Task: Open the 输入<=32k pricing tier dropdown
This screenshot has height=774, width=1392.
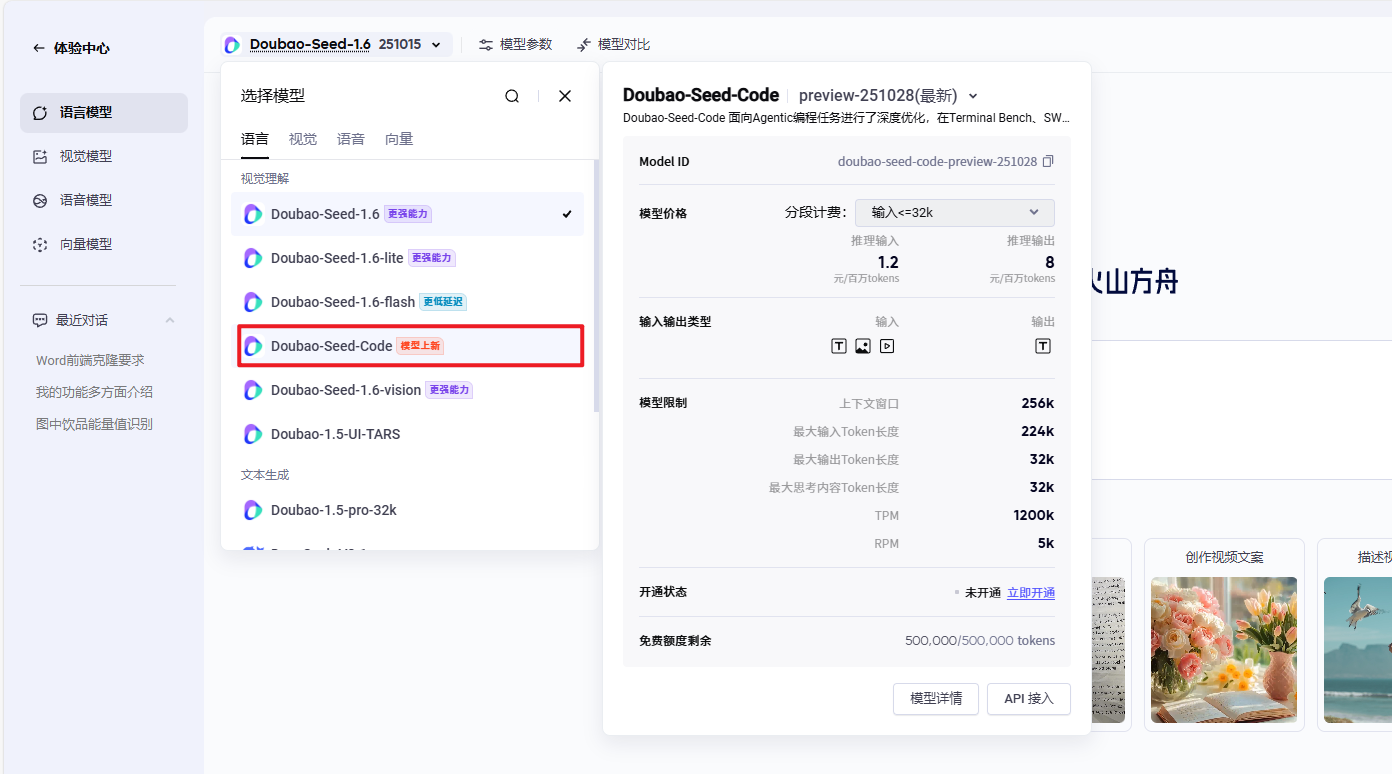Action: click(954, 212)
